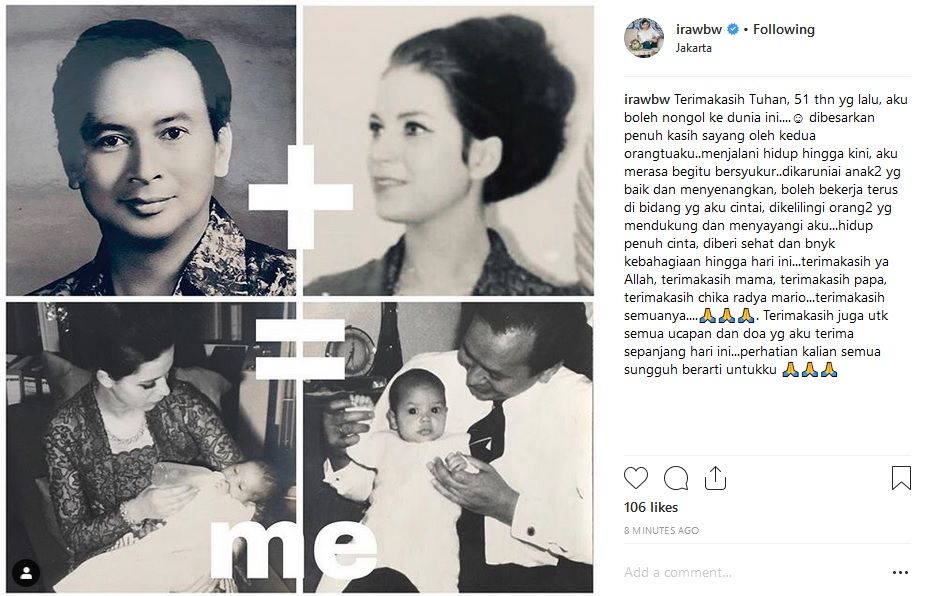
Task: Open the 8 minutes ago timestamp
Action: [661, 530]
